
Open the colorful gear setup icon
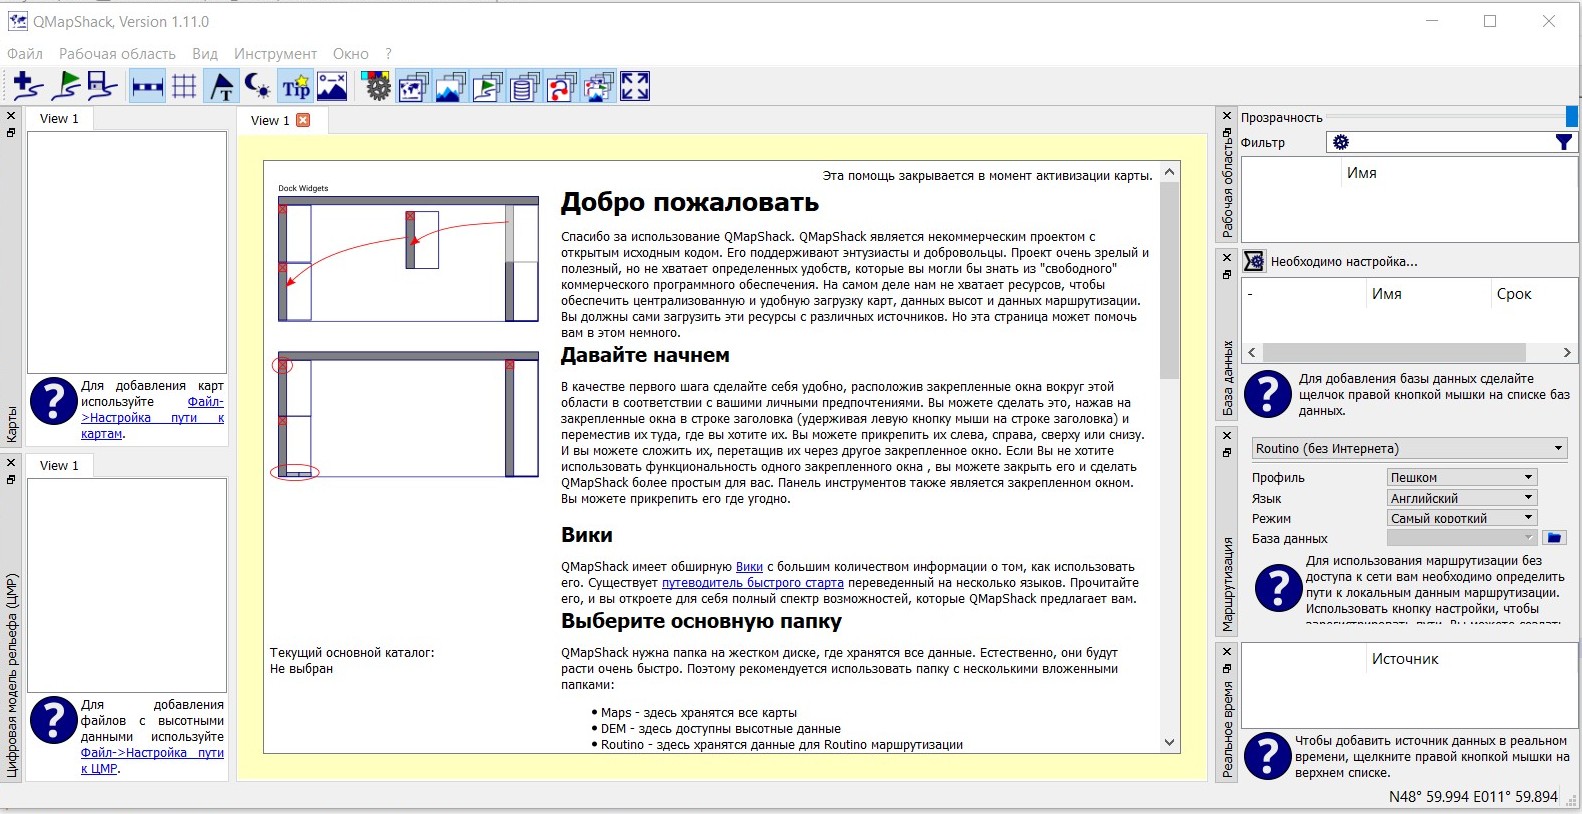[x=377, y=87]
